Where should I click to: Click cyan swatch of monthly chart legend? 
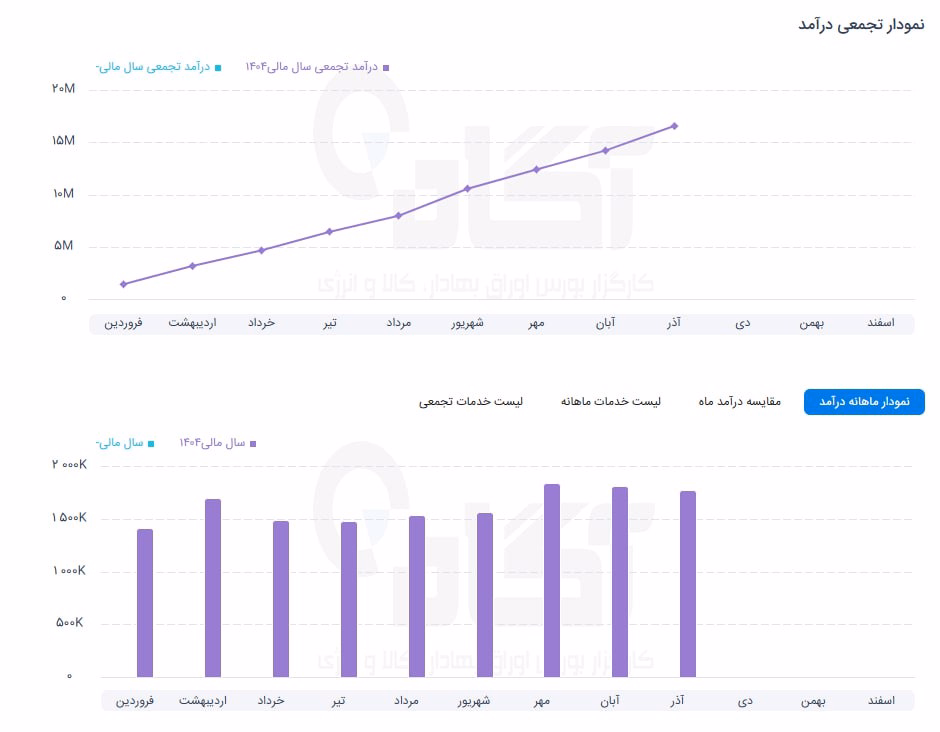point(151,444)
